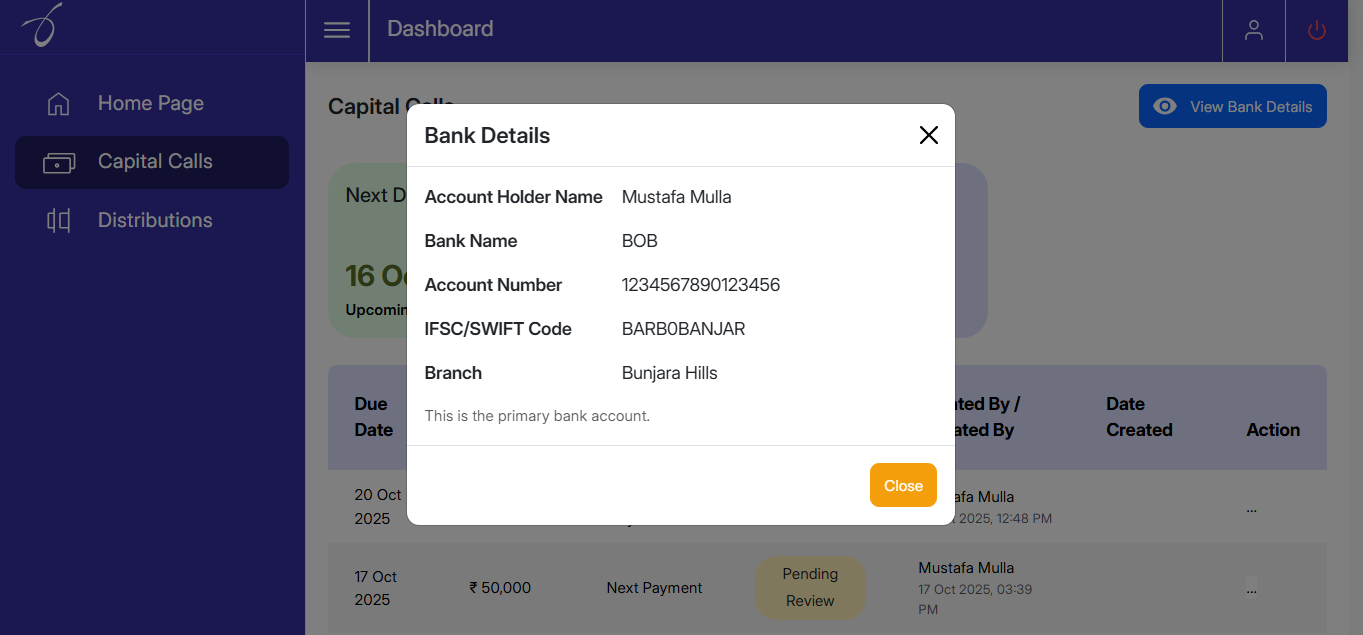Open action menu for 17 Oct row

[x=1251, y=588]
